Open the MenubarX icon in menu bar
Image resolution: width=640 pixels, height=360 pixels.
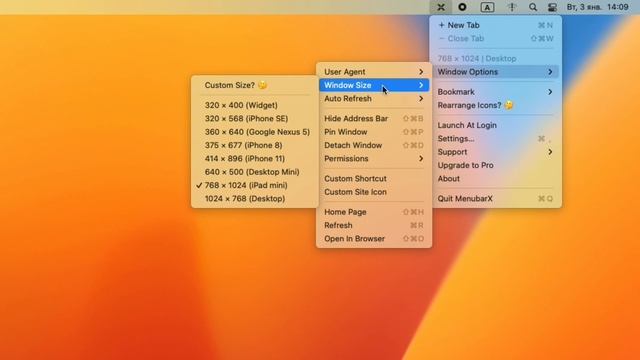tap(441, 7)
